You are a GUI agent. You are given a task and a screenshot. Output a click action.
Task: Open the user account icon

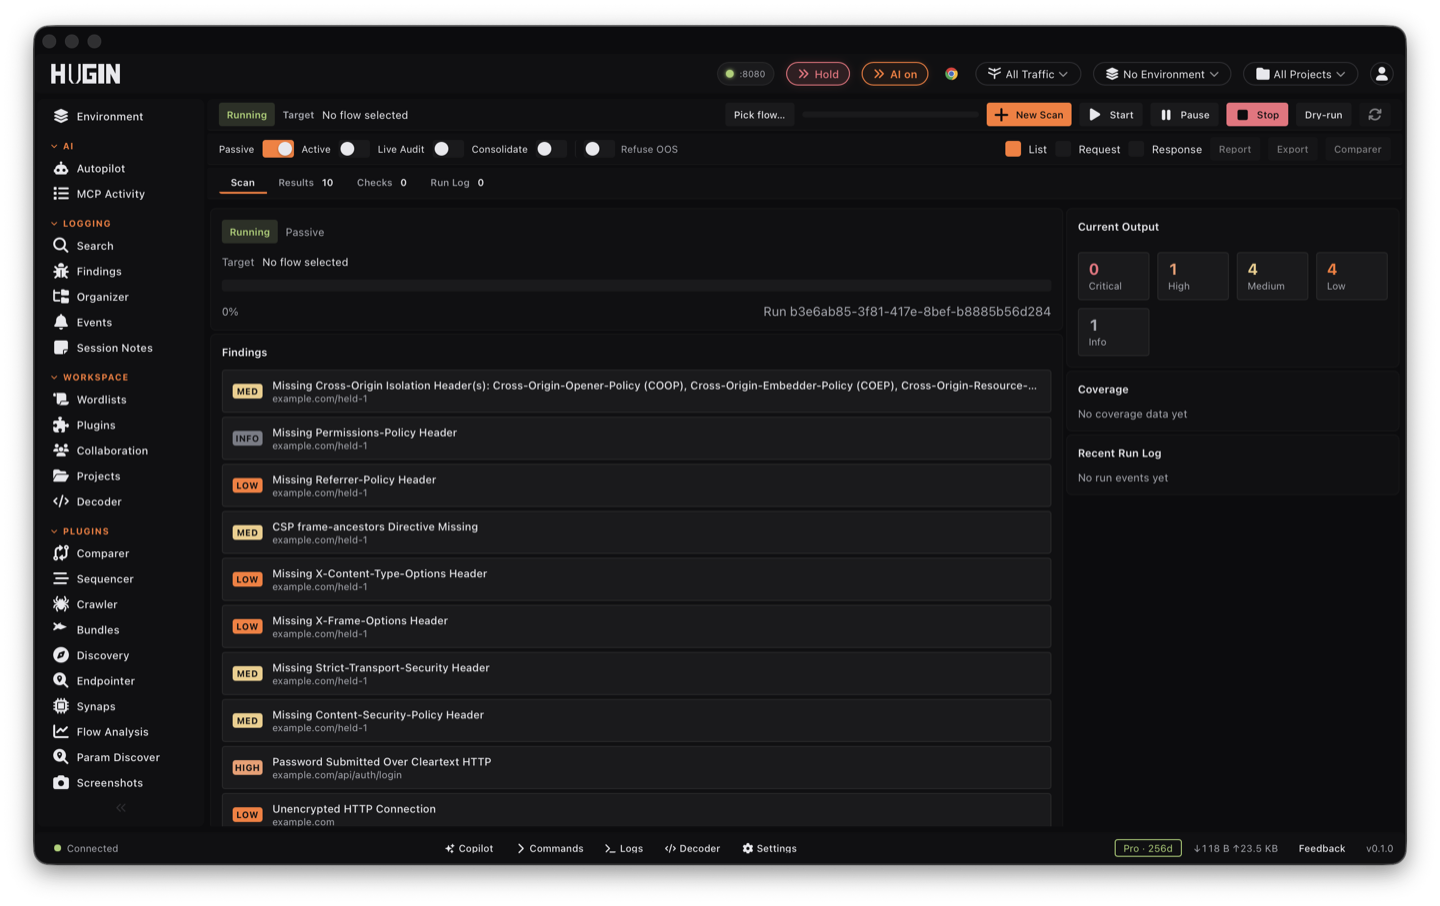(x=1382, y=74)
